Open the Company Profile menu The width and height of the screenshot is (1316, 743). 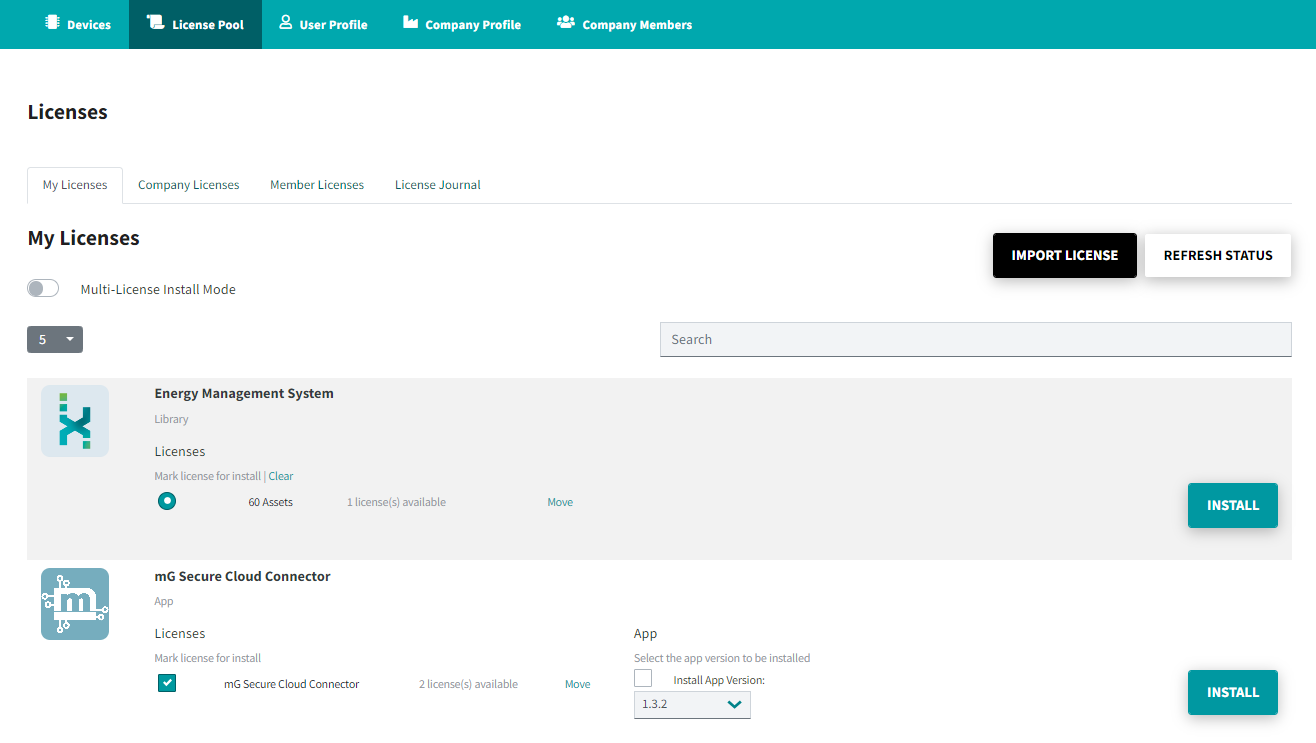(461, 24)
